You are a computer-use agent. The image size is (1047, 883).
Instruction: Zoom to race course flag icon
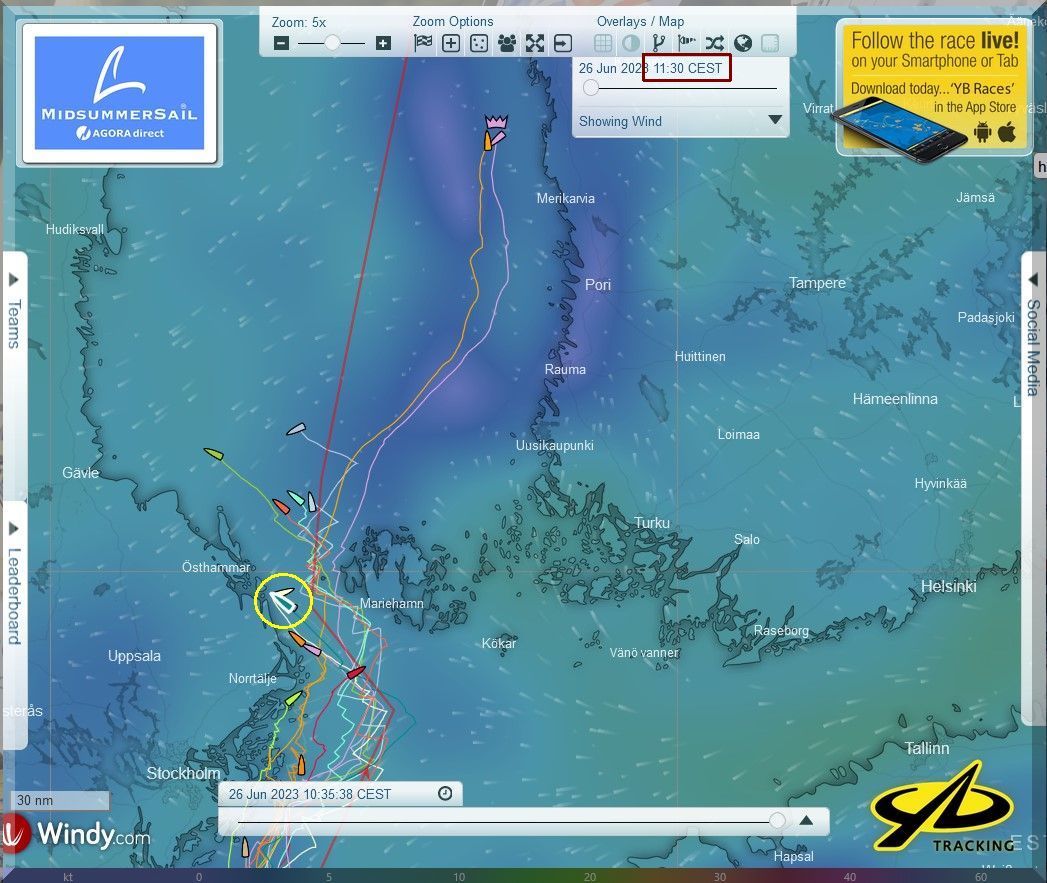[x=423, y=43]
